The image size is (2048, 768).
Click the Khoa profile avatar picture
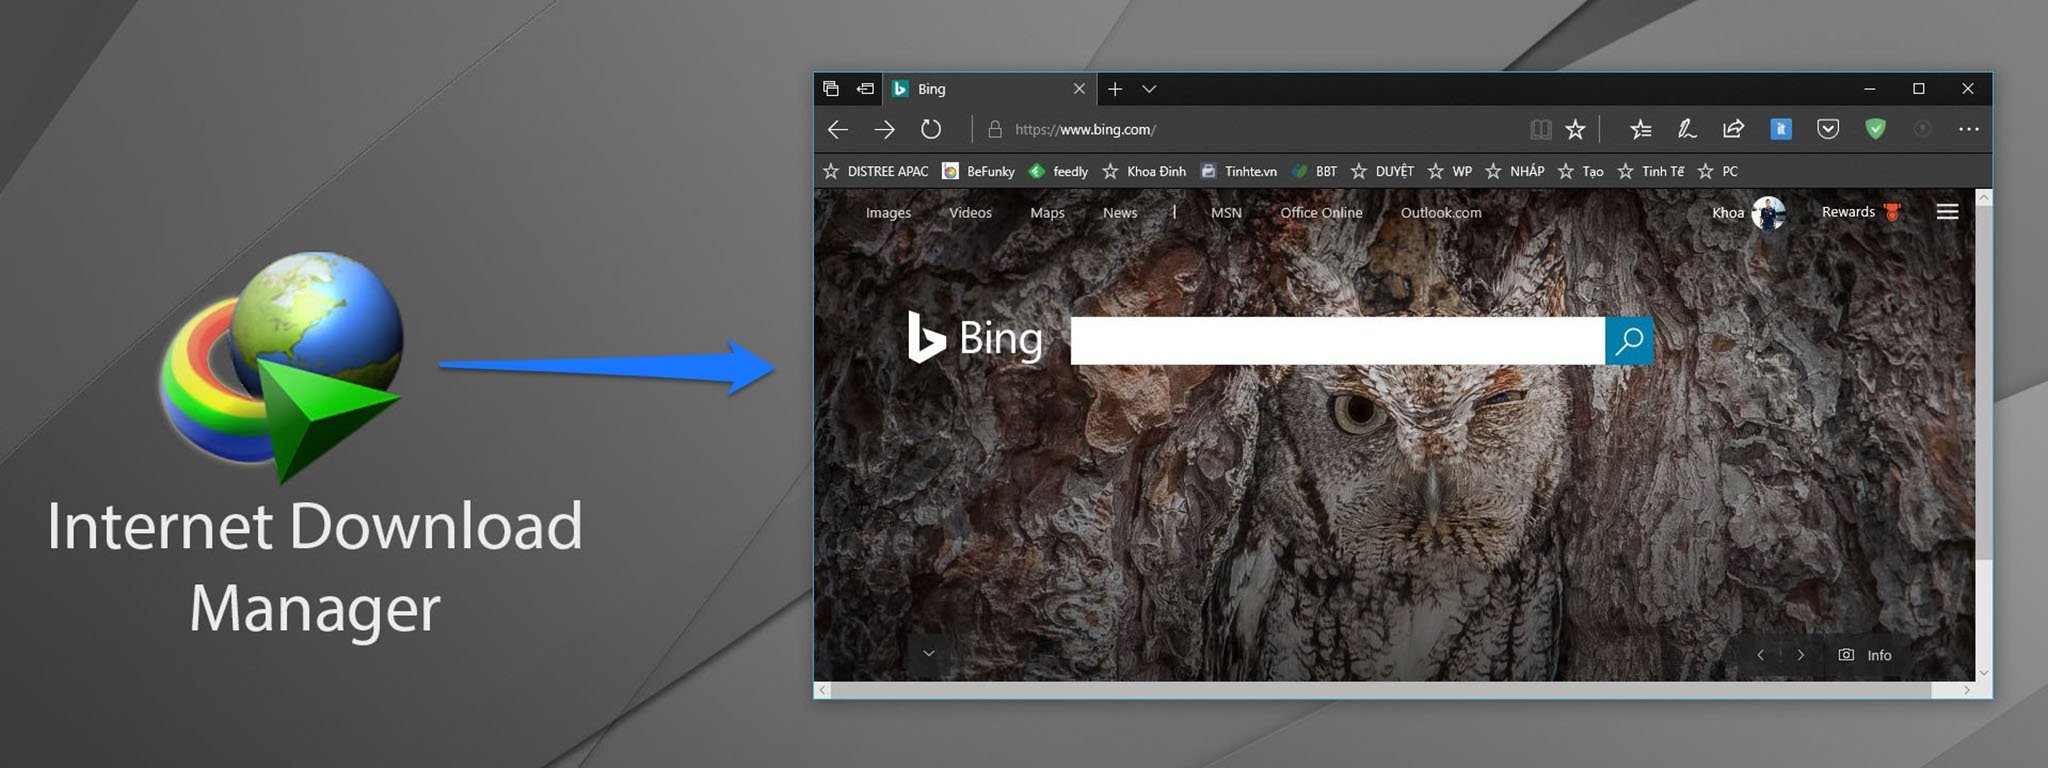pyautogui.click(x=1768, y=213)
